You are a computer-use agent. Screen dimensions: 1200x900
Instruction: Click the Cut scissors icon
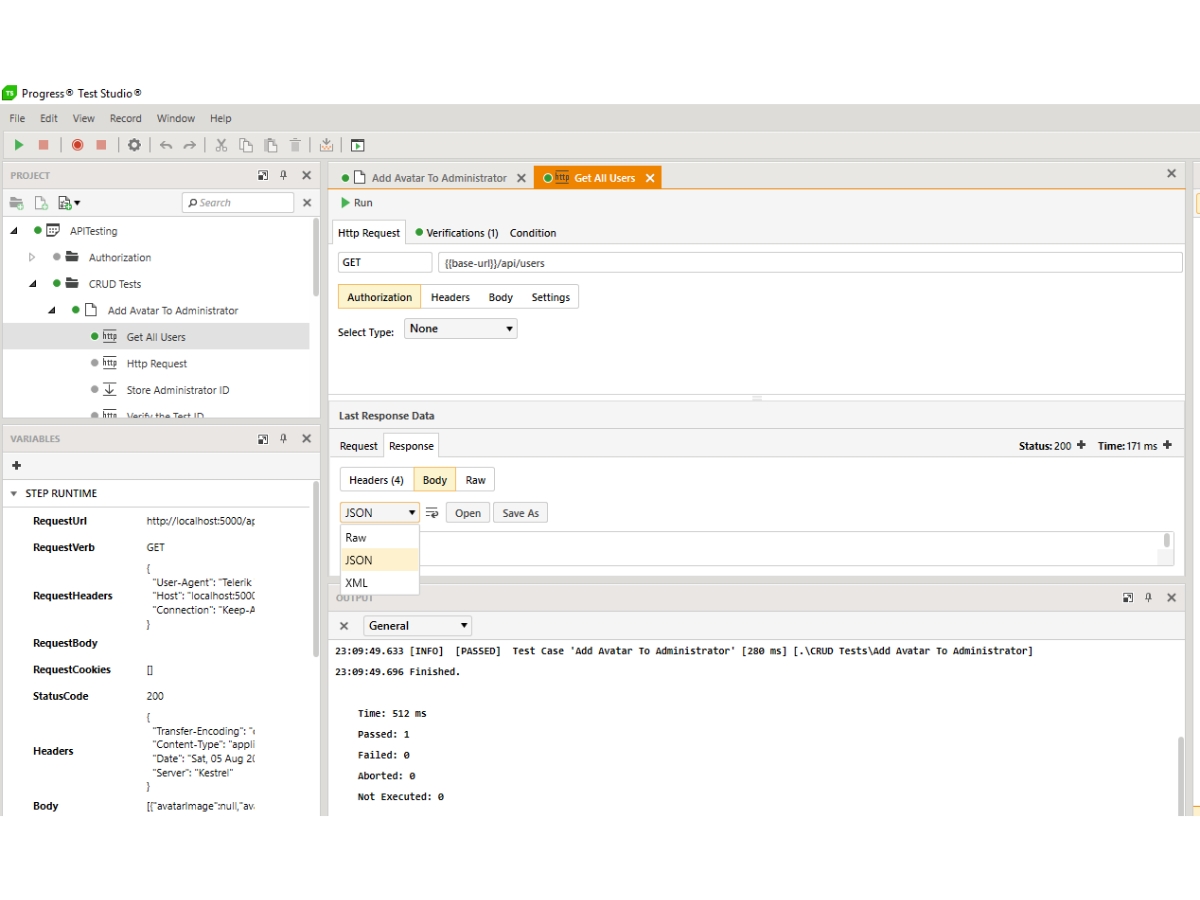tap(221, 145)
